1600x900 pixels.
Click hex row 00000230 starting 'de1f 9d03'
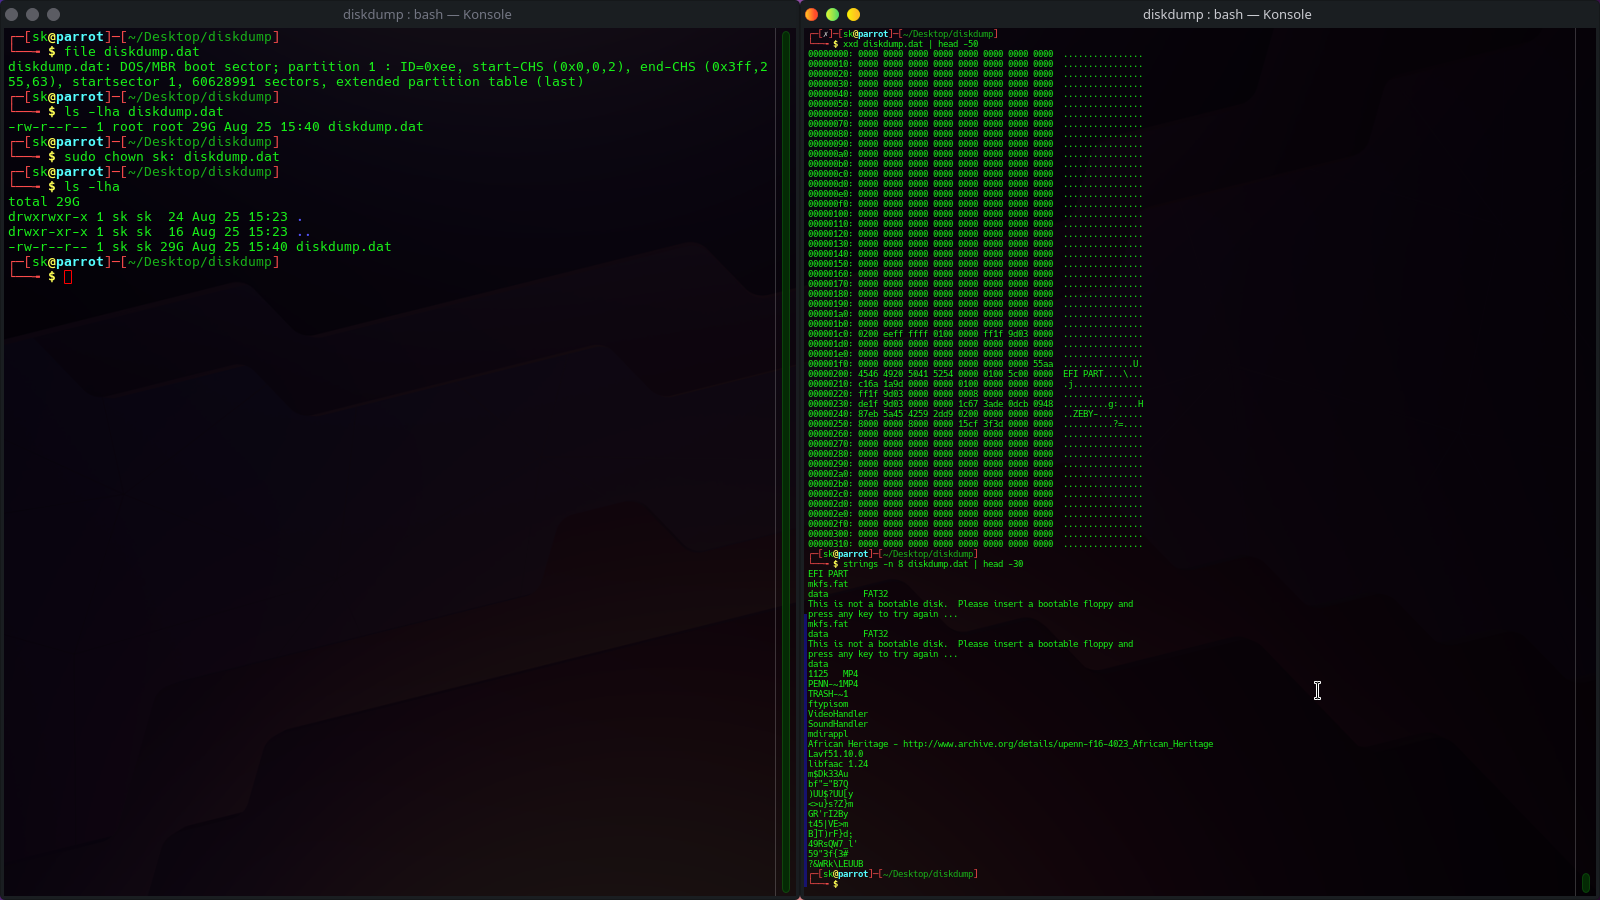975,404
